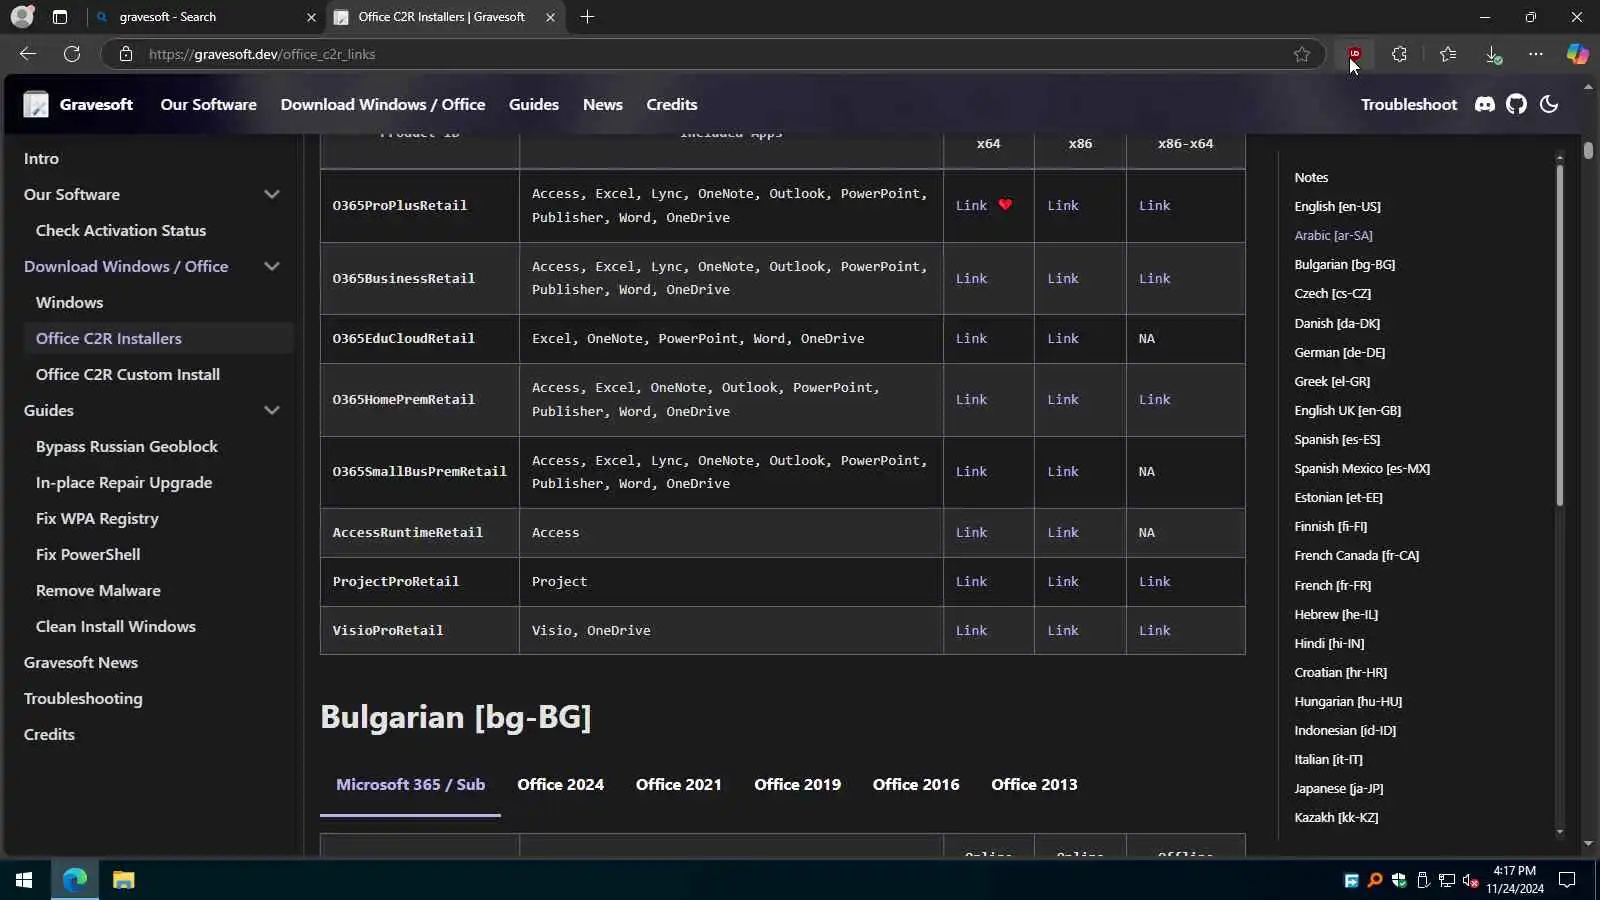Launch Copilot from the browser toolbar
The height and width of the screenshot is (900, 1600).
click(1577, 54)
